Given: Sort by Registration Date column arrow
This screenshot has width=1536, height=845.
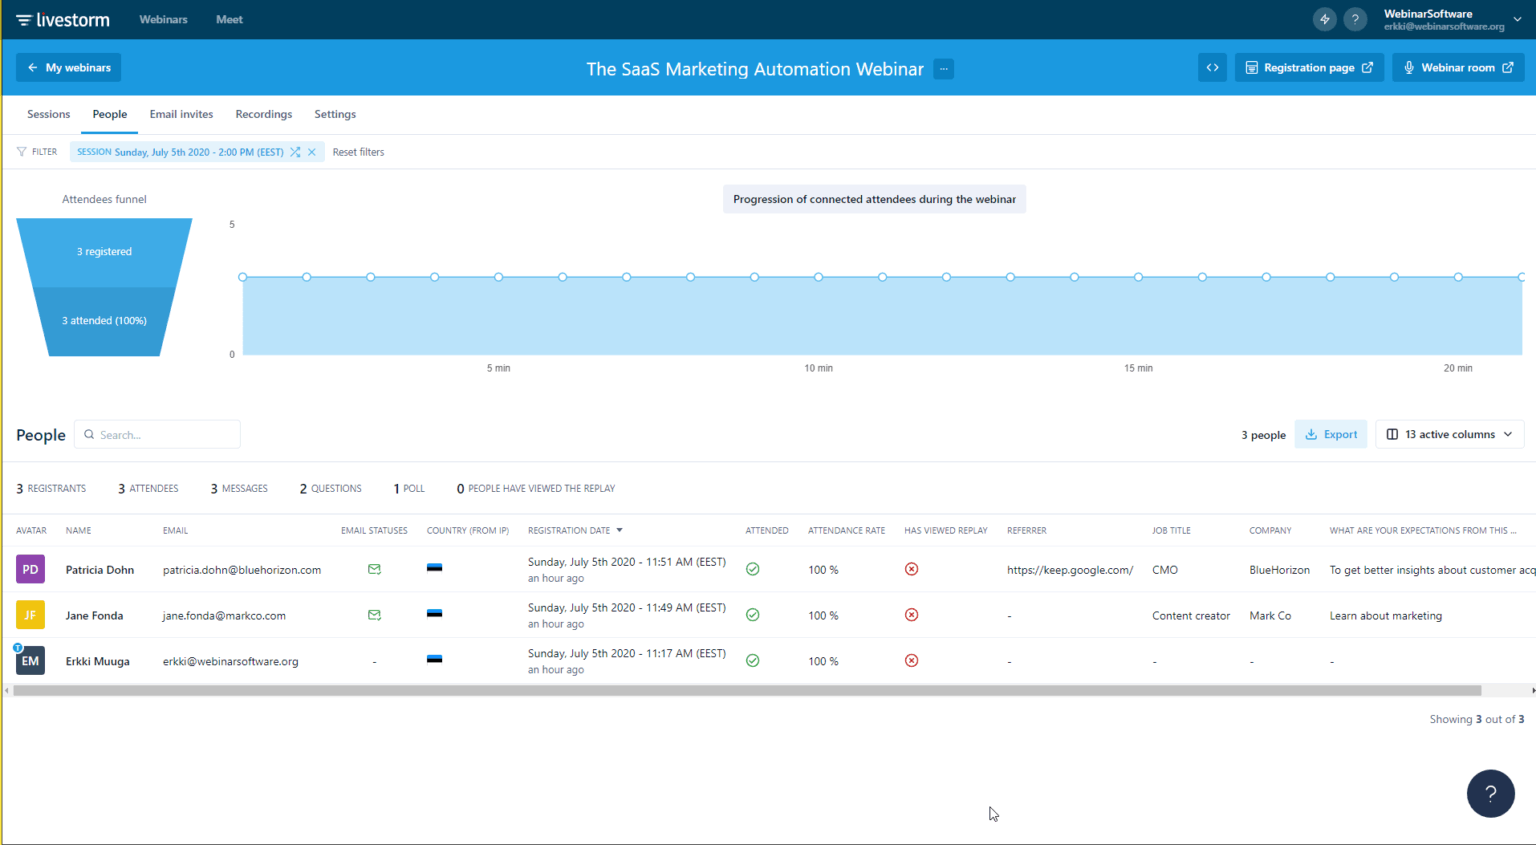Looking at the screenshot, I should [x=619, y=530].
